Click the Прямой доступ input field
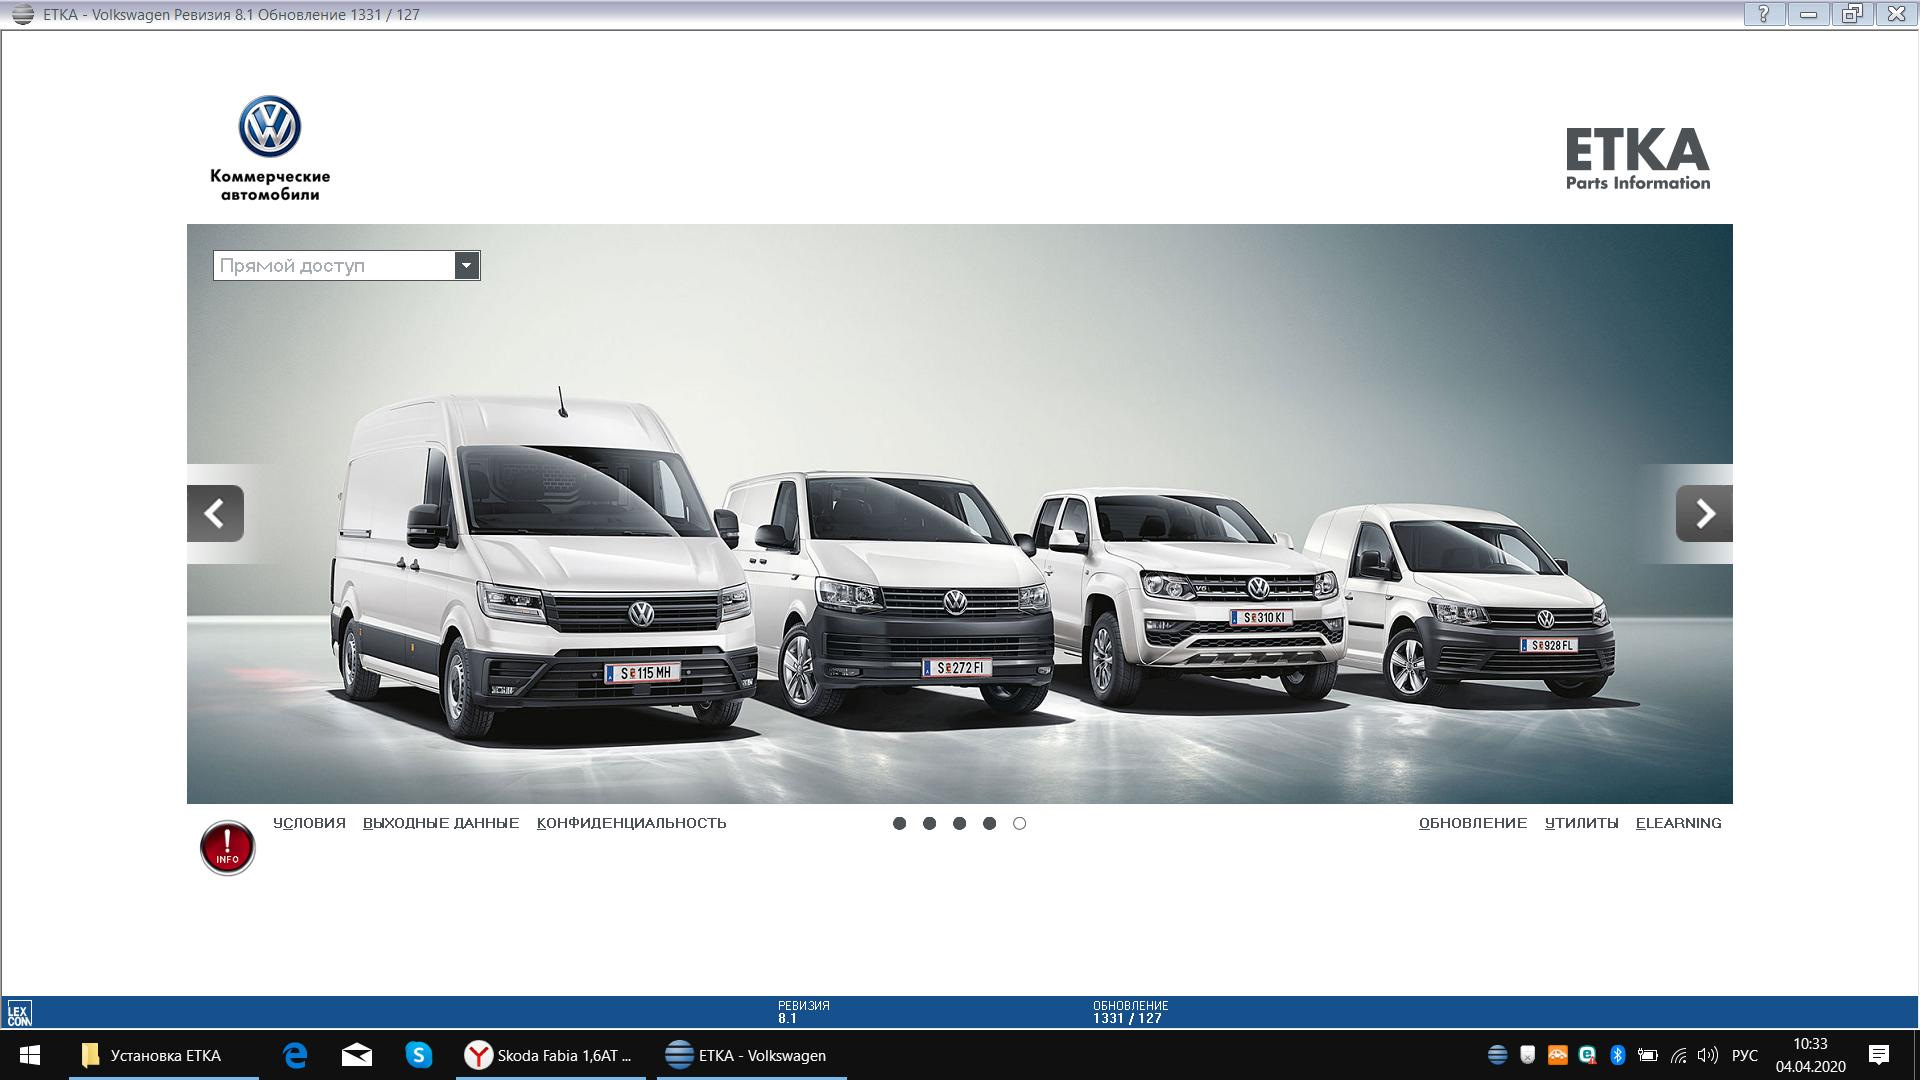Image resolution: width=1920 pixels, height=1080 pixels. tap(333, 265)
